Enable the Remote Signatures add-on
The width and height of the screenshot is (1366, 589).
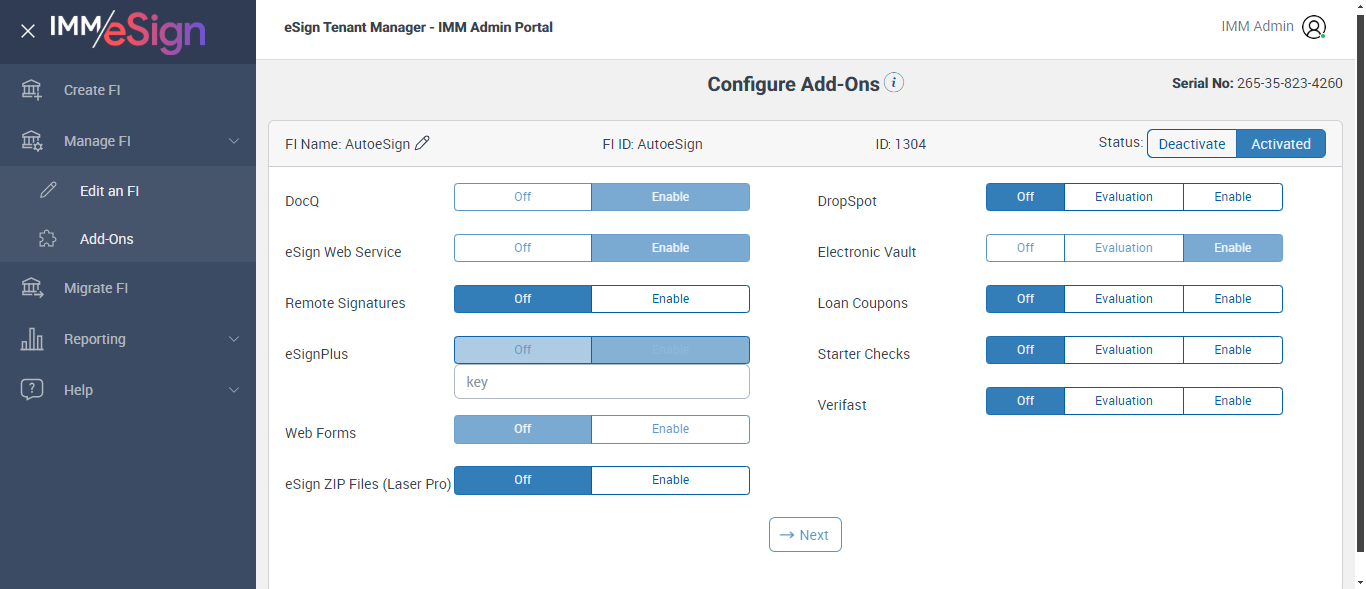point(670,299)
